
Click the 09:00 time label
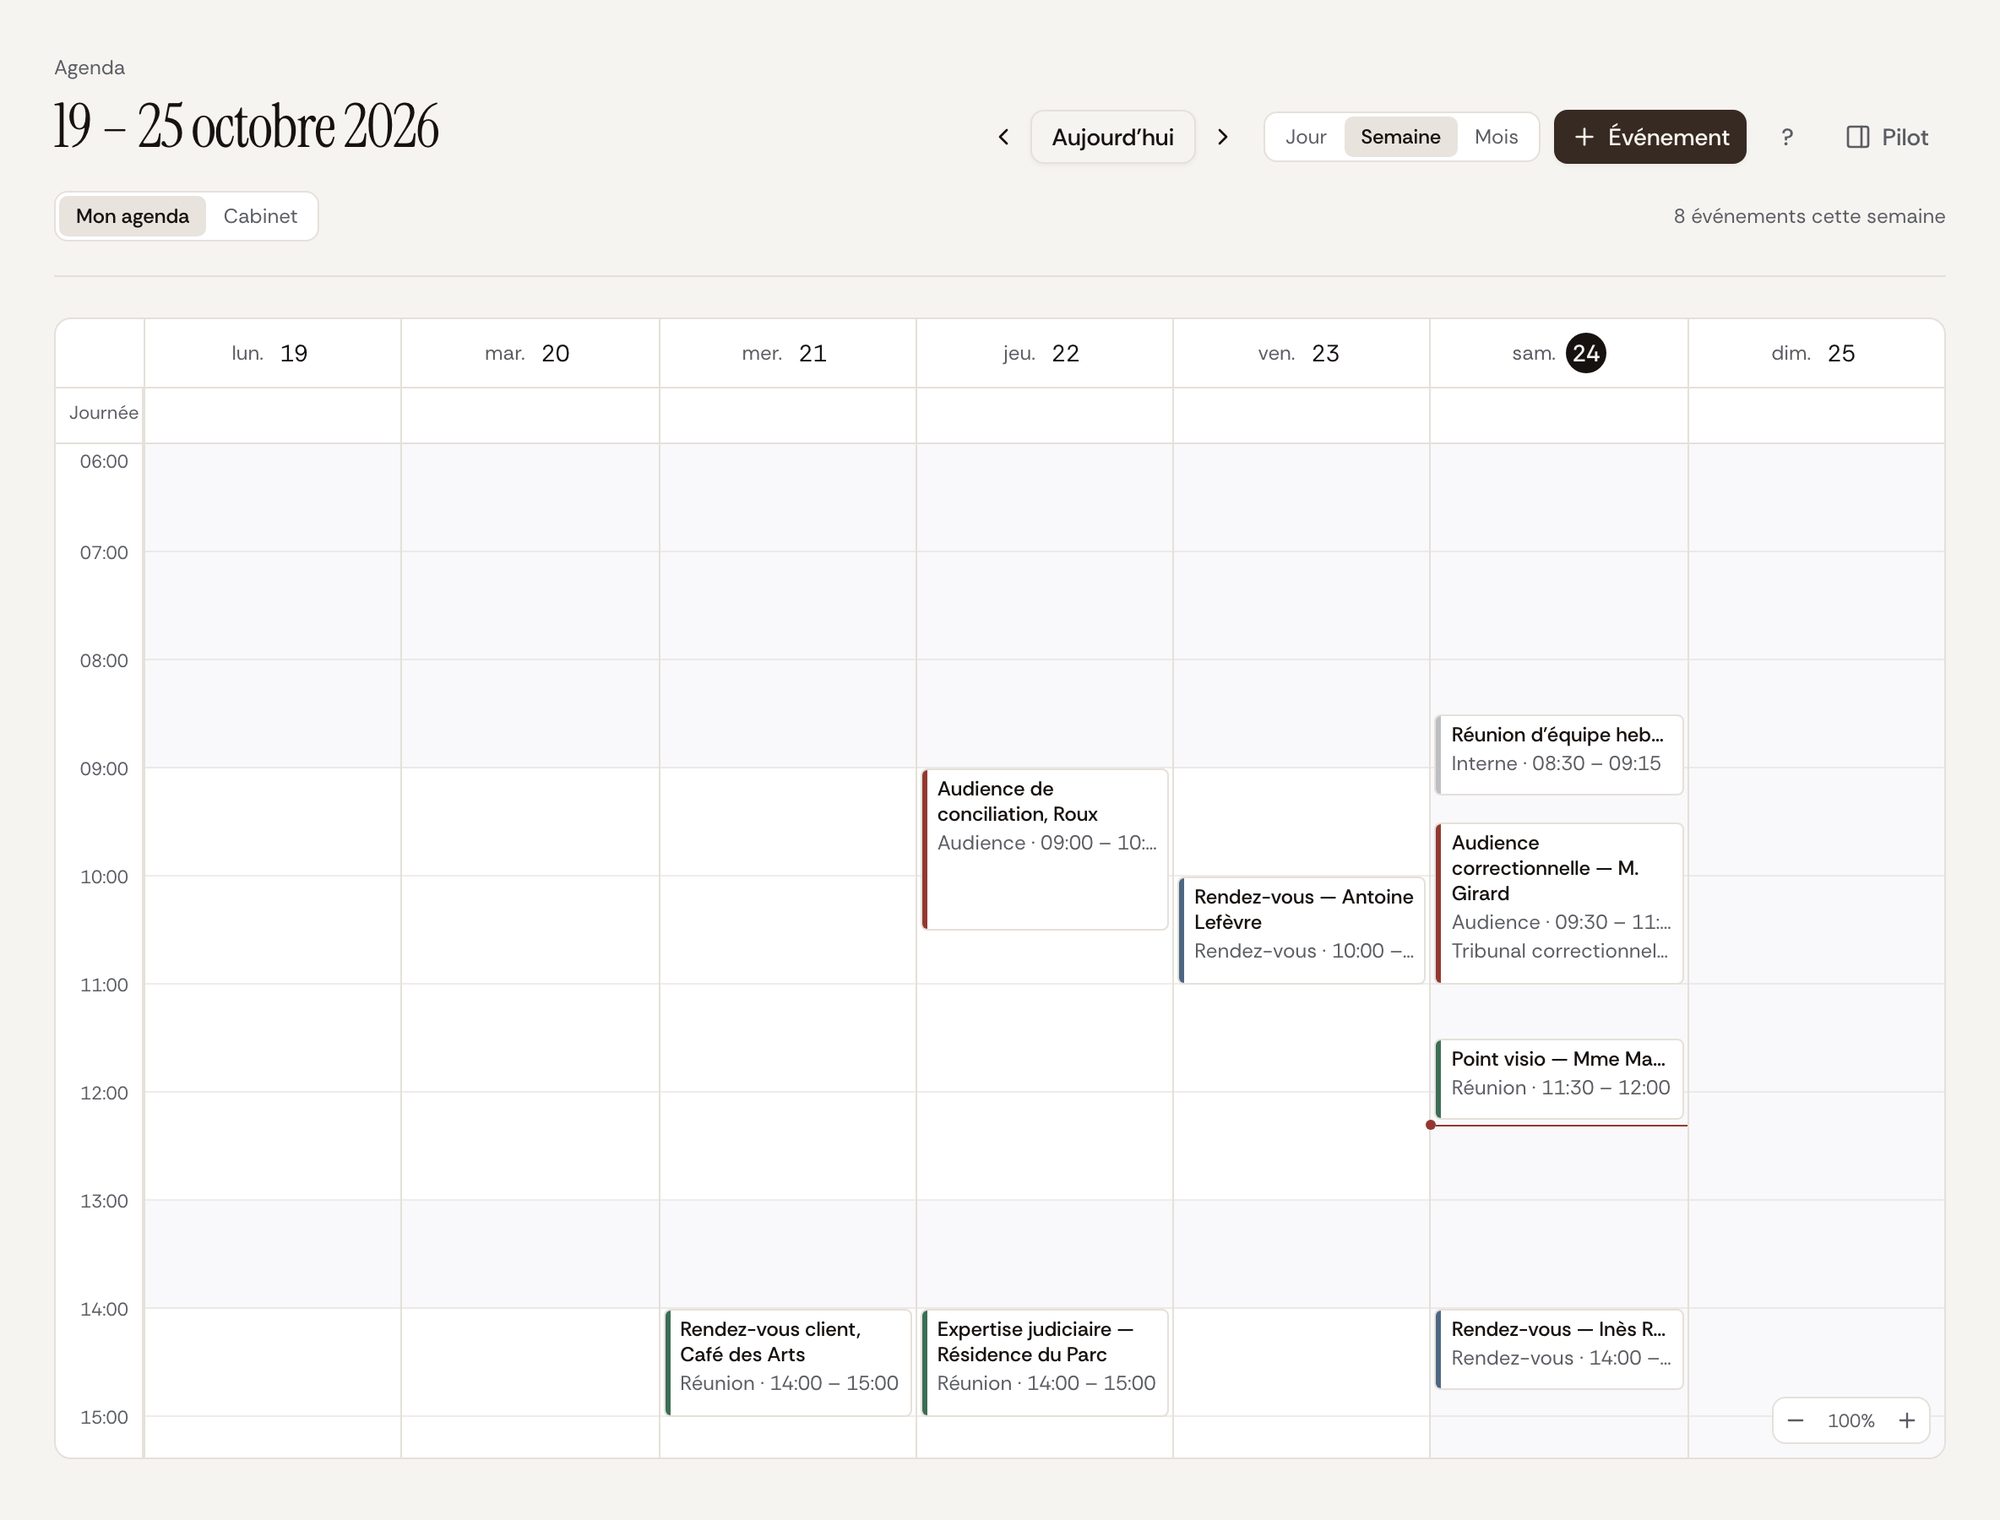(104, 769)
